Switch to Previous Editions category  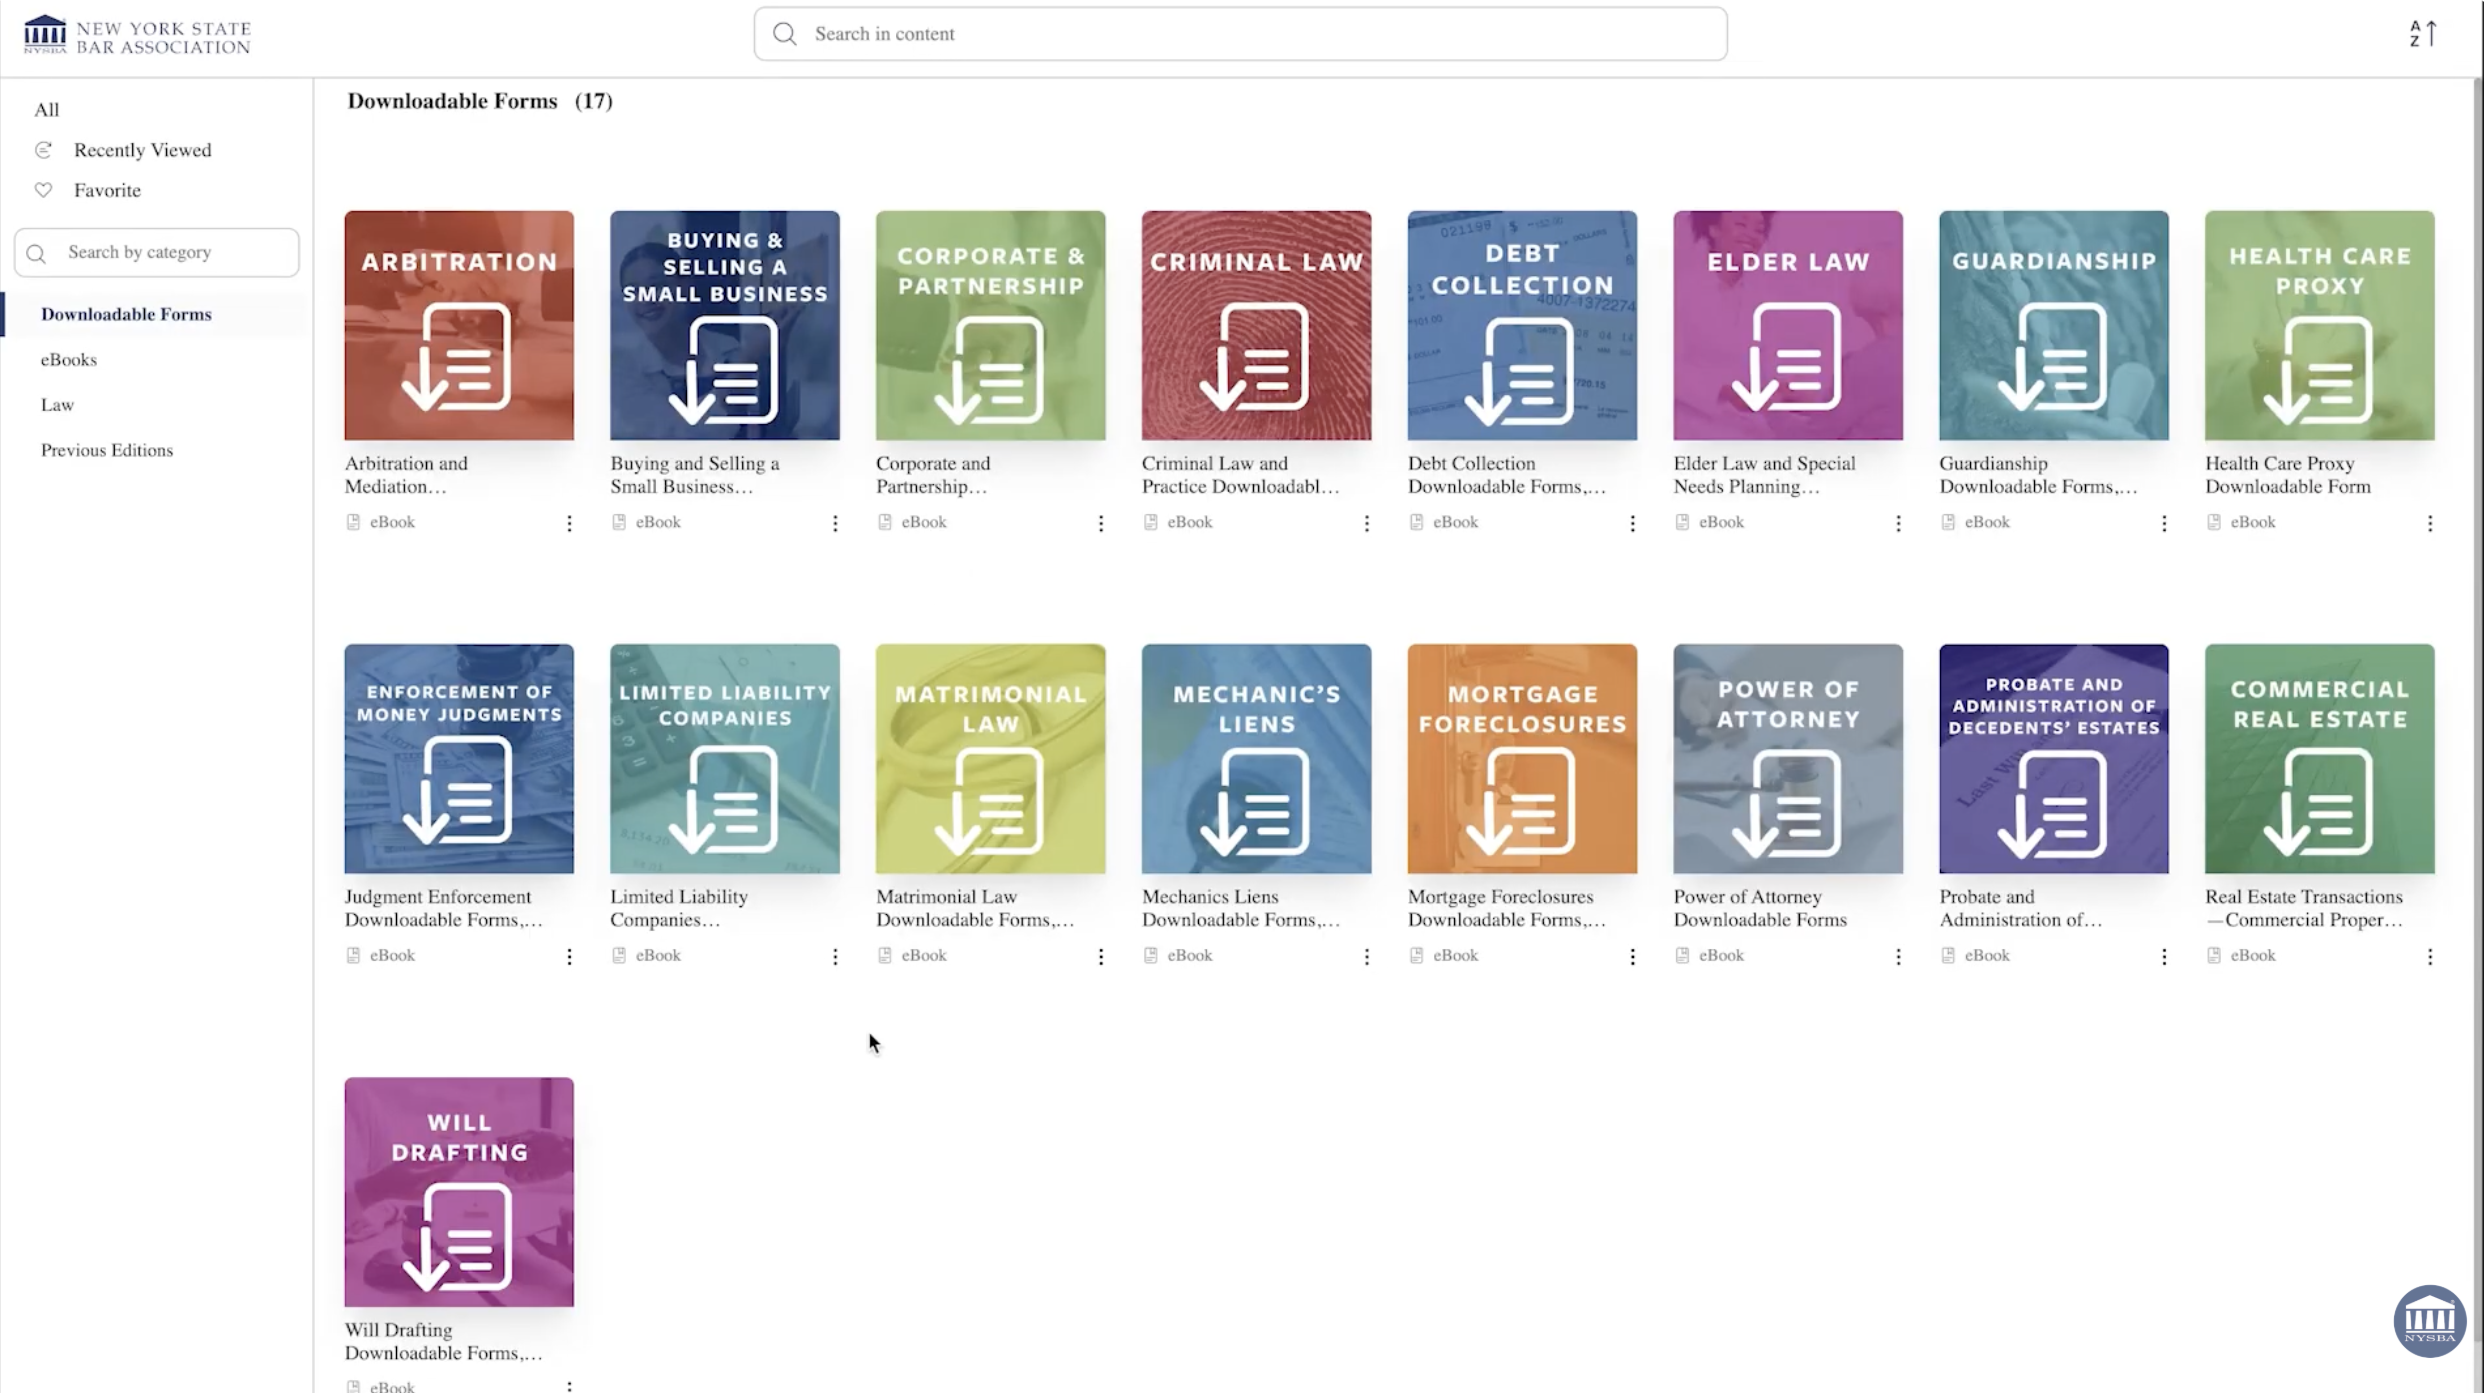click(107, 450)
